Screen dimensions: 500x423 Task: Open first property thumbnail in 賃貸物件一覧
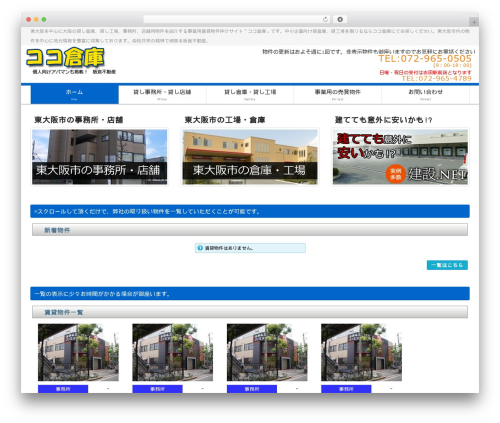(x=78, y=352)
